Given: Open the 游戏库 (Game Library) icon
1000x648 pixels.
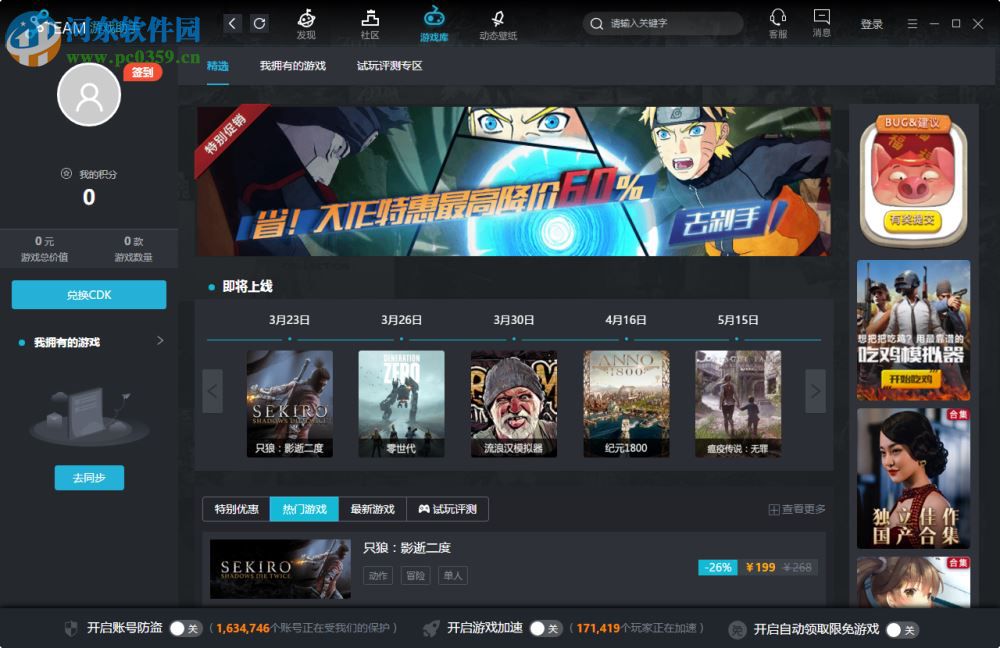Looking at the screenshot, I should (x=433, y=21).
